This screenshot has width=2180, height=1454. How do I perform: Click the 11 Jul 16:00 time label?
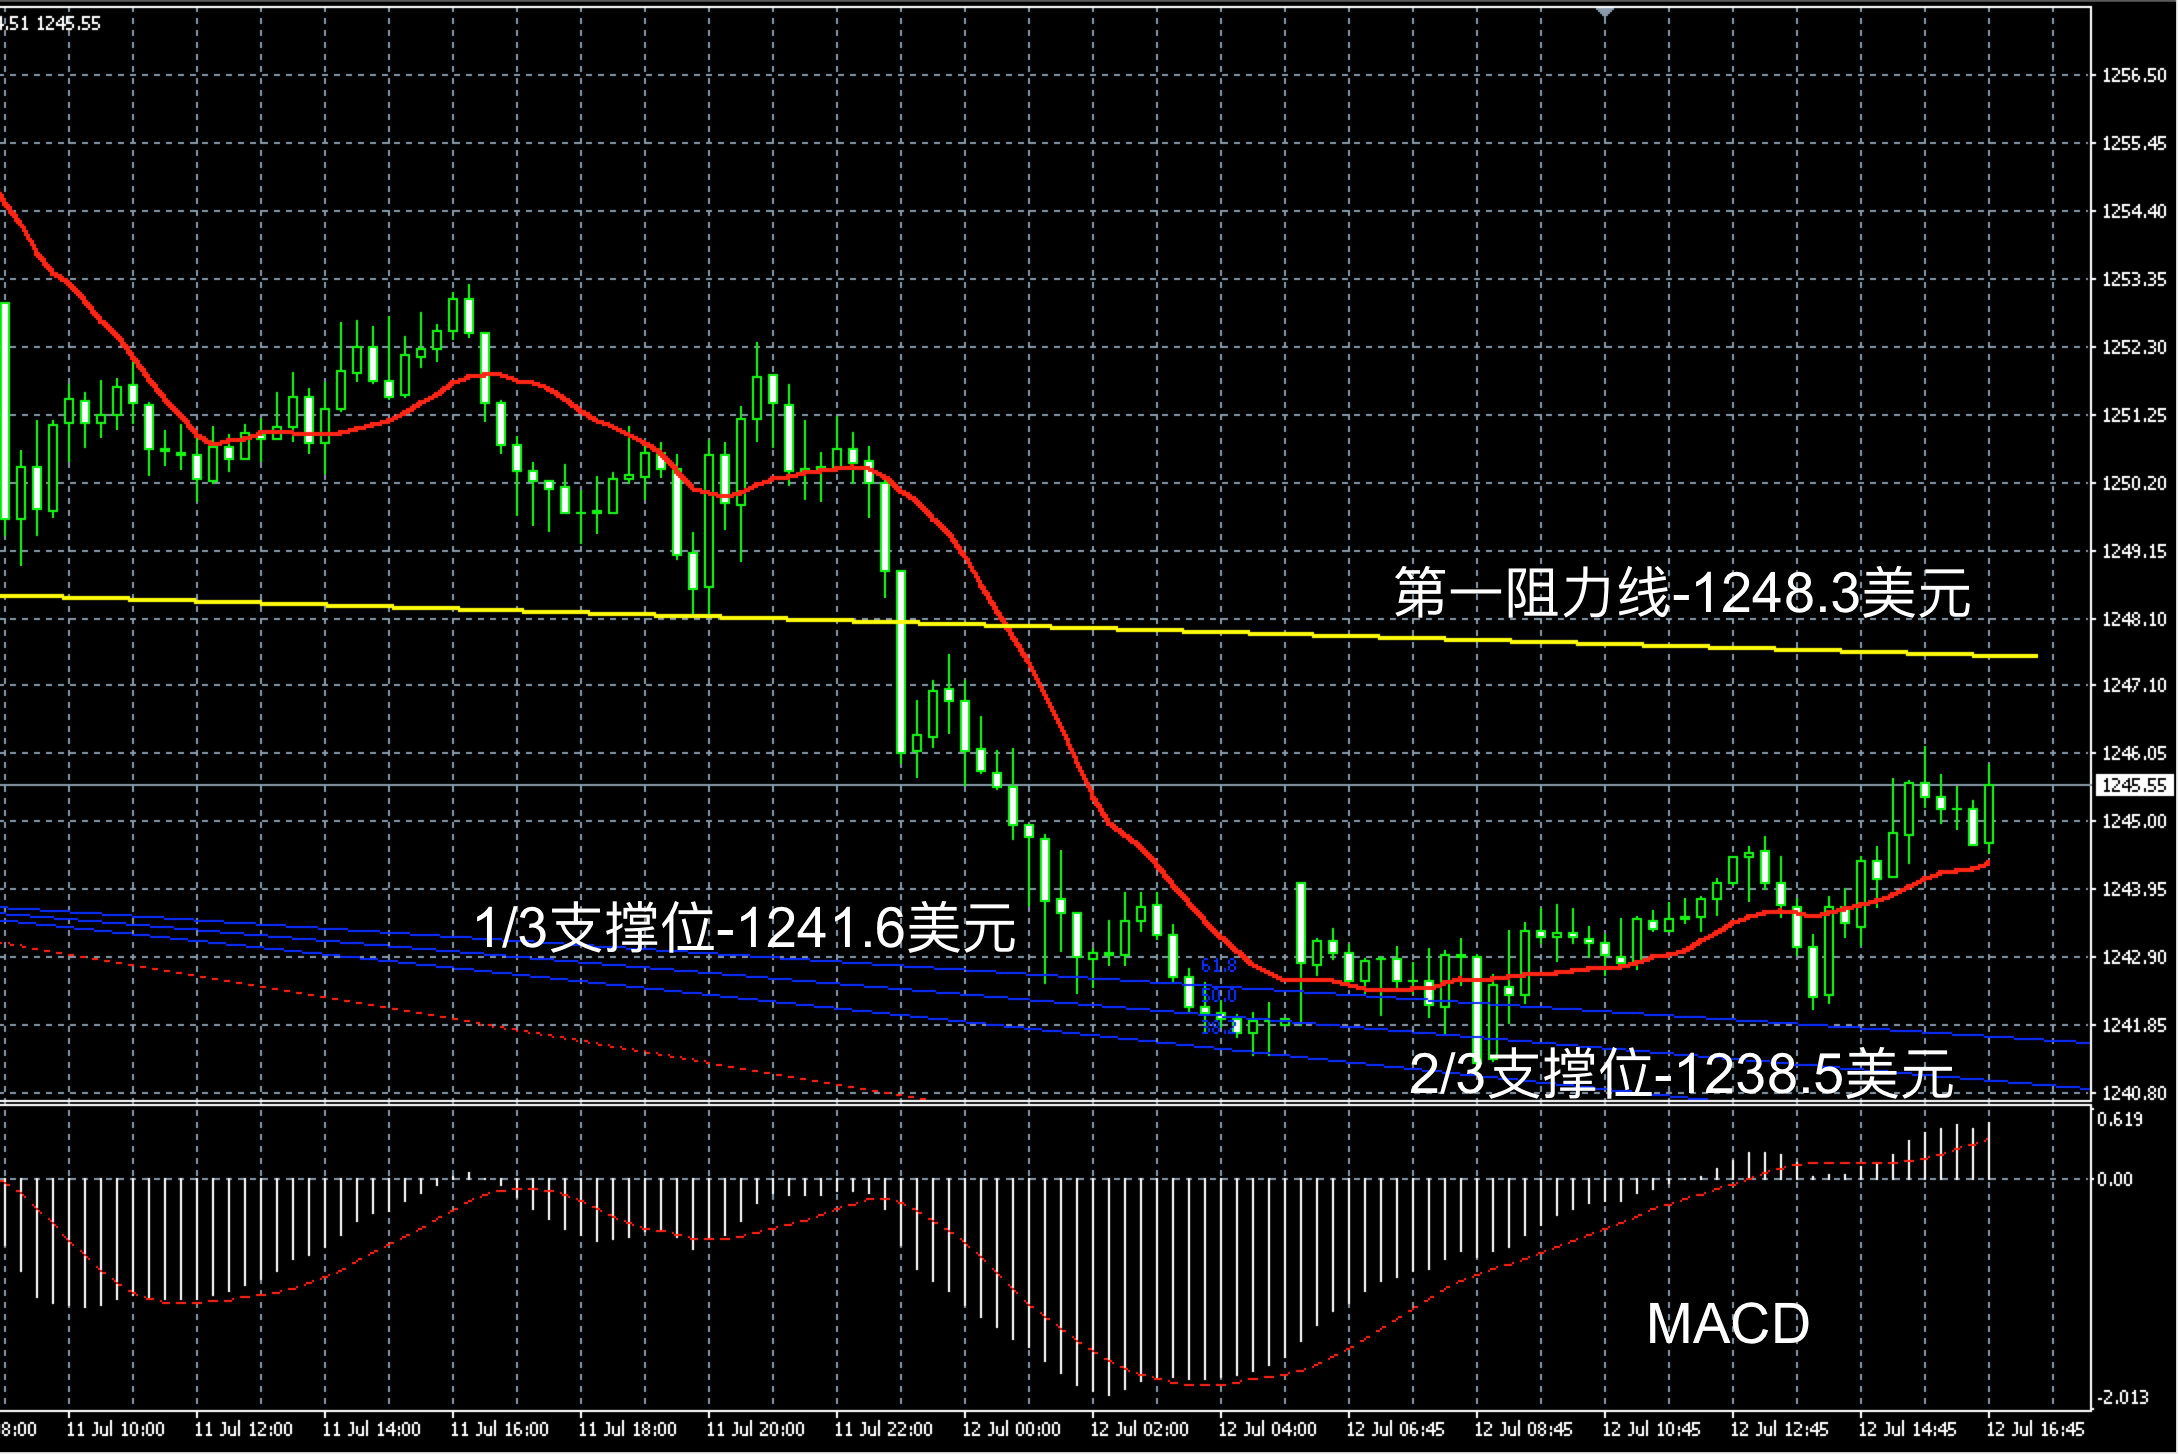[499, 1429]
